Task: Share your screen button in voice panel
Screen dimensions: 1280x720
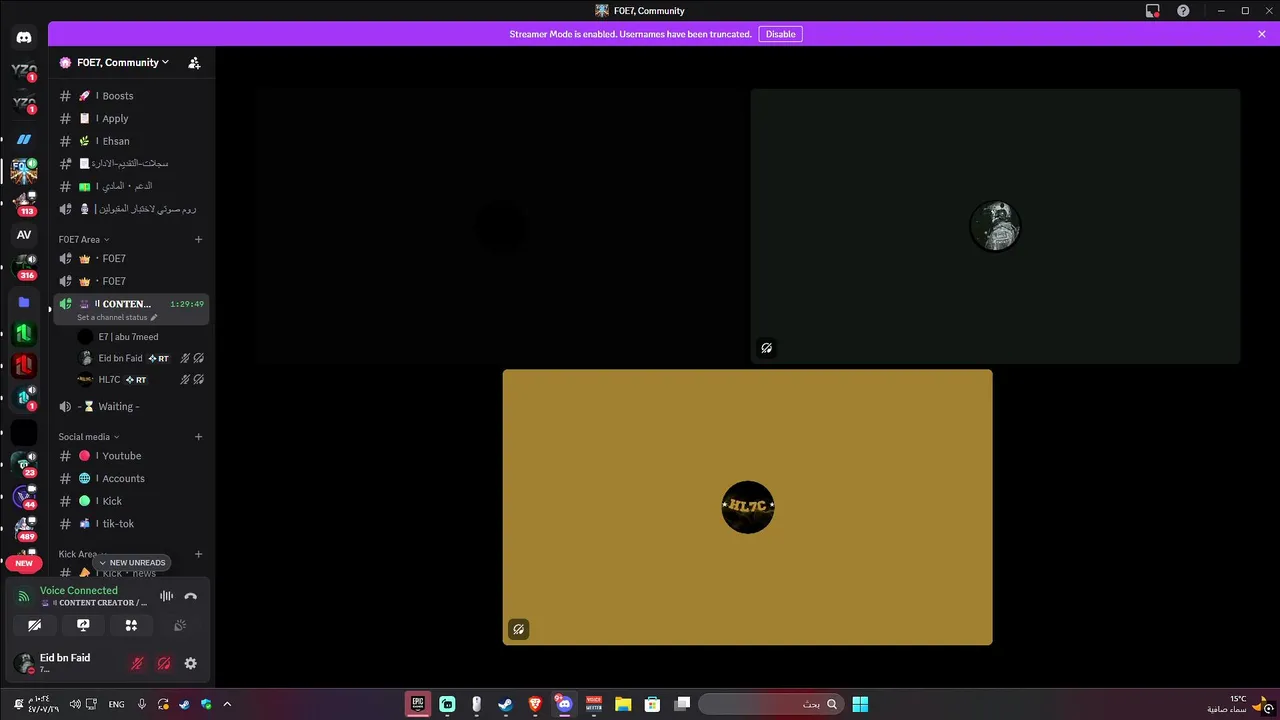Action: 83,625
